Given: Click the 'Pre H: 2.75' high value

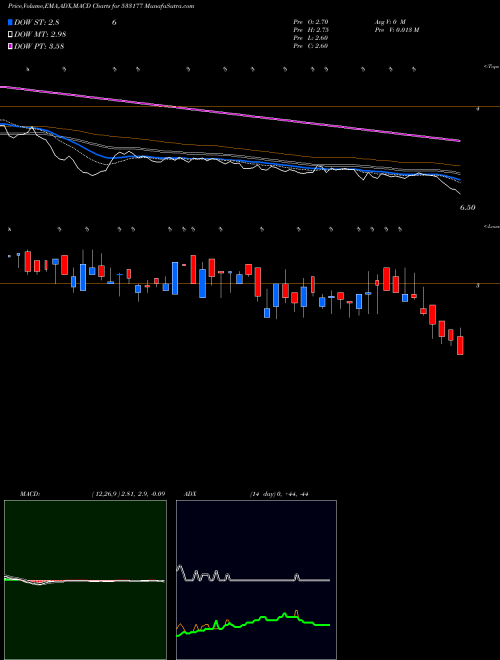Looking at the screenshot, I should [311, 29].
